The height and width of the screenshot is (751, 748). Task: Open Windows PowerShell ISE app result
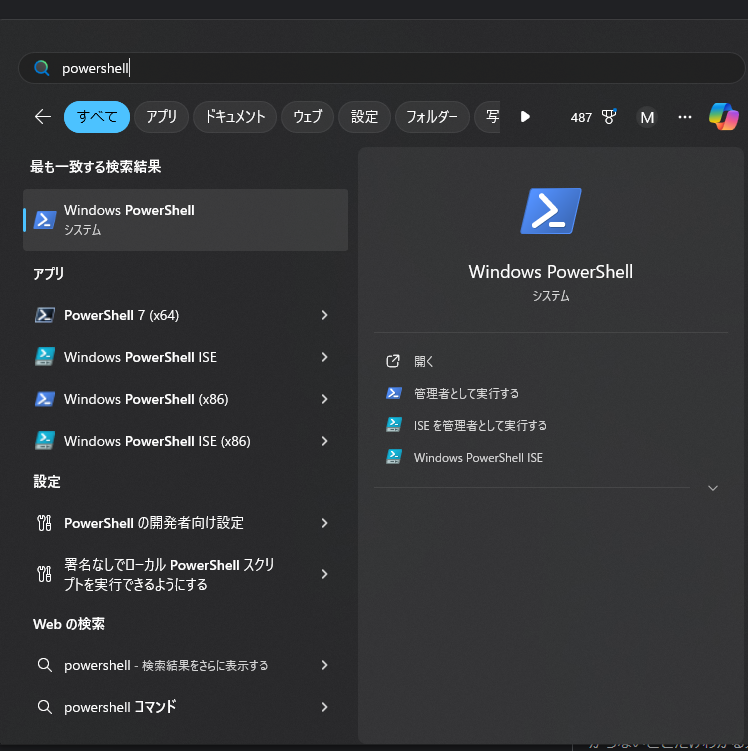(x=185, y=357)
